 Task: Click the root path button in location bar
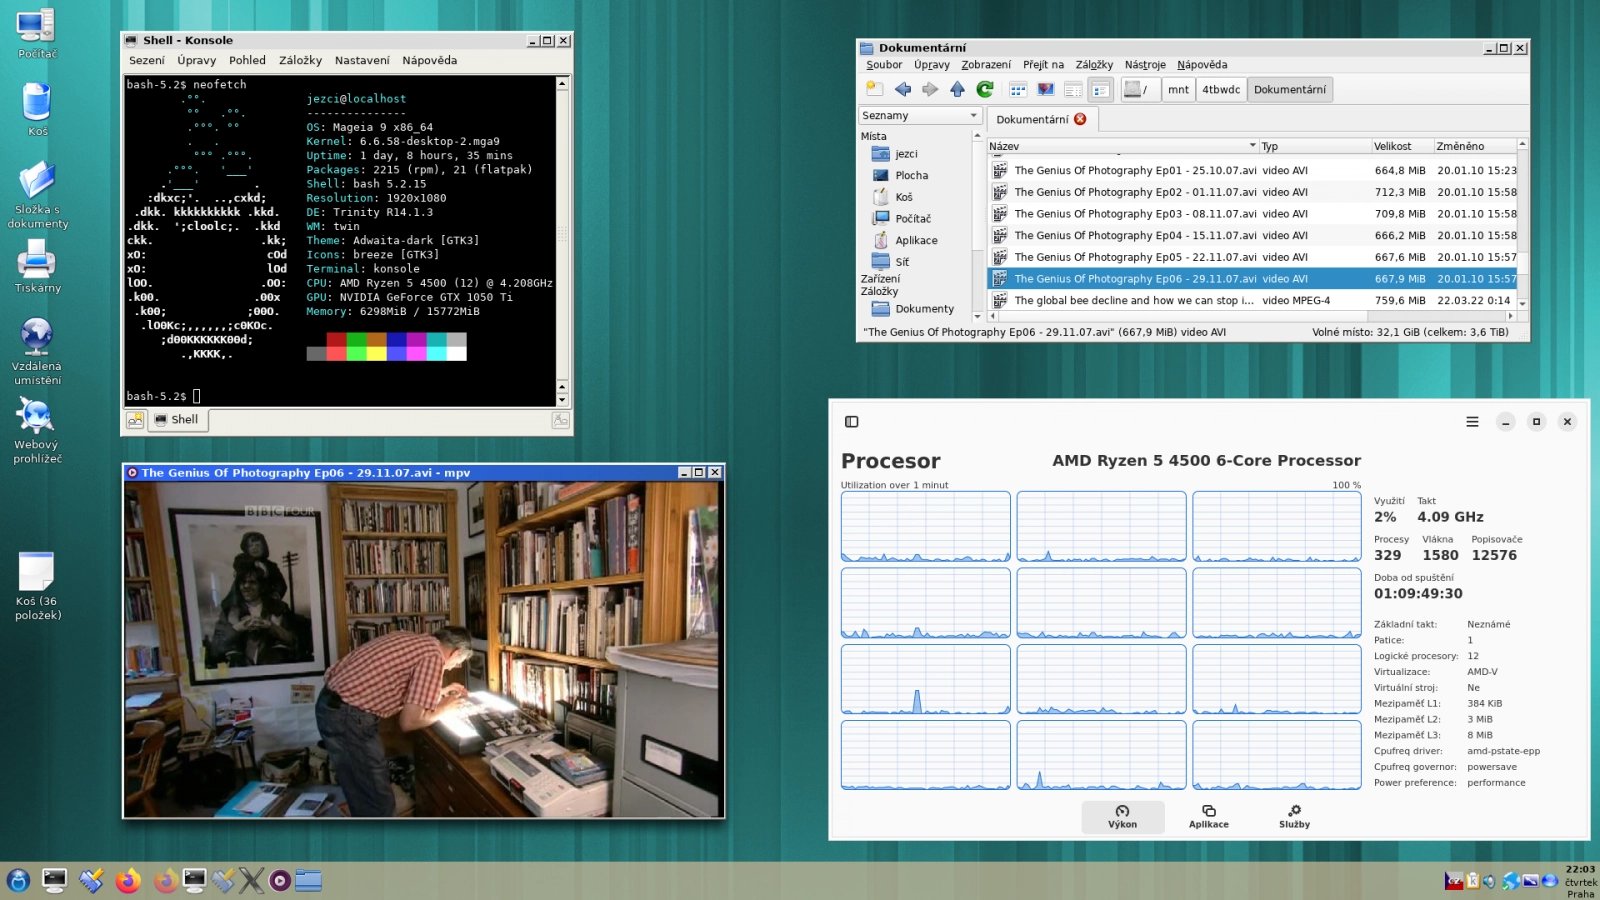coord(1139,90)
